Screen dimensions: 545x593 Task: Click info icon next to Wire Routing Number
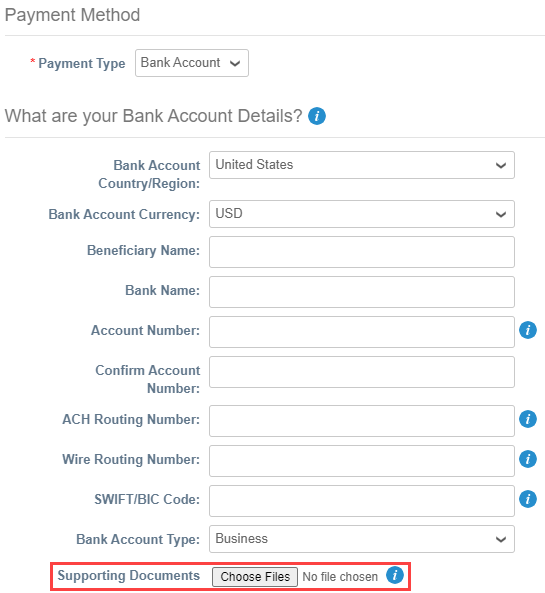pos(528,459)
